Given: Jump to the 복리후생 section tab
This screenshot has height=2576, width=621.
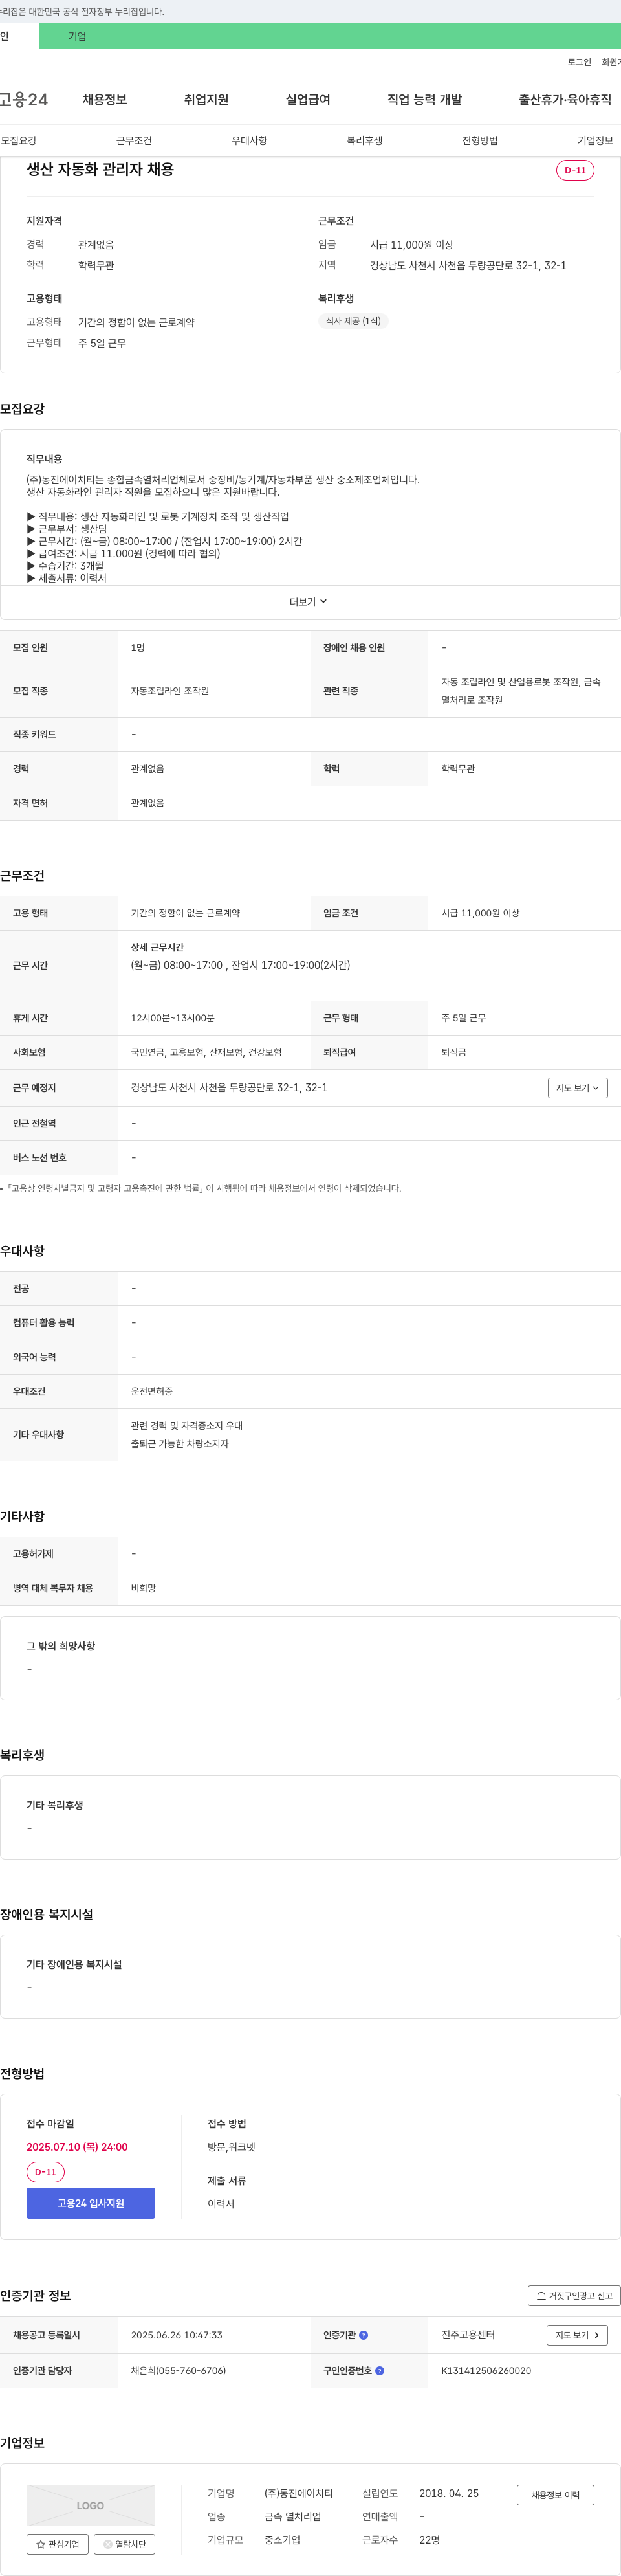Looking at the screenshot, I should 364,140.
